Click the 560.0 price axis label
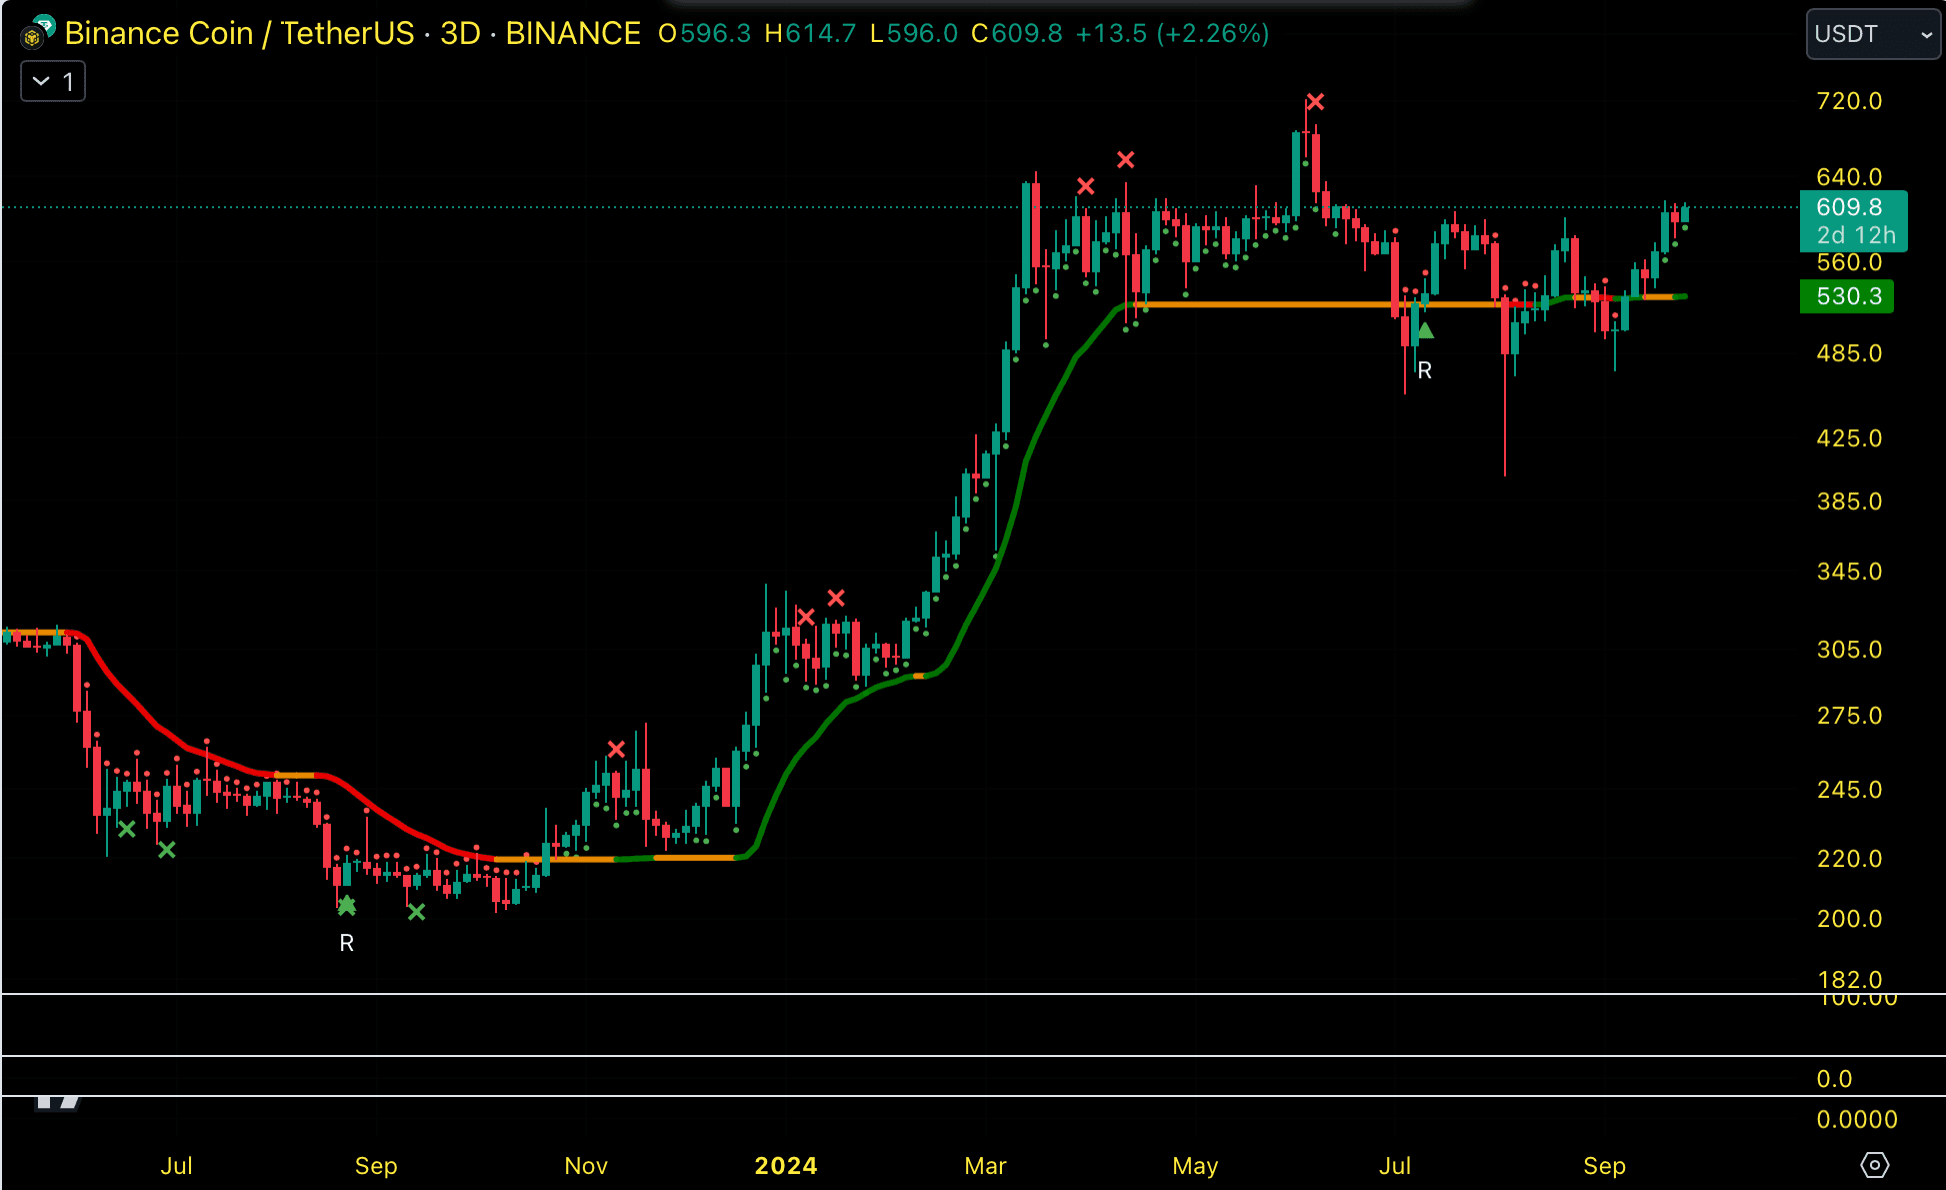This screenshot has width=1946, height=1190. click(1849, 262)
